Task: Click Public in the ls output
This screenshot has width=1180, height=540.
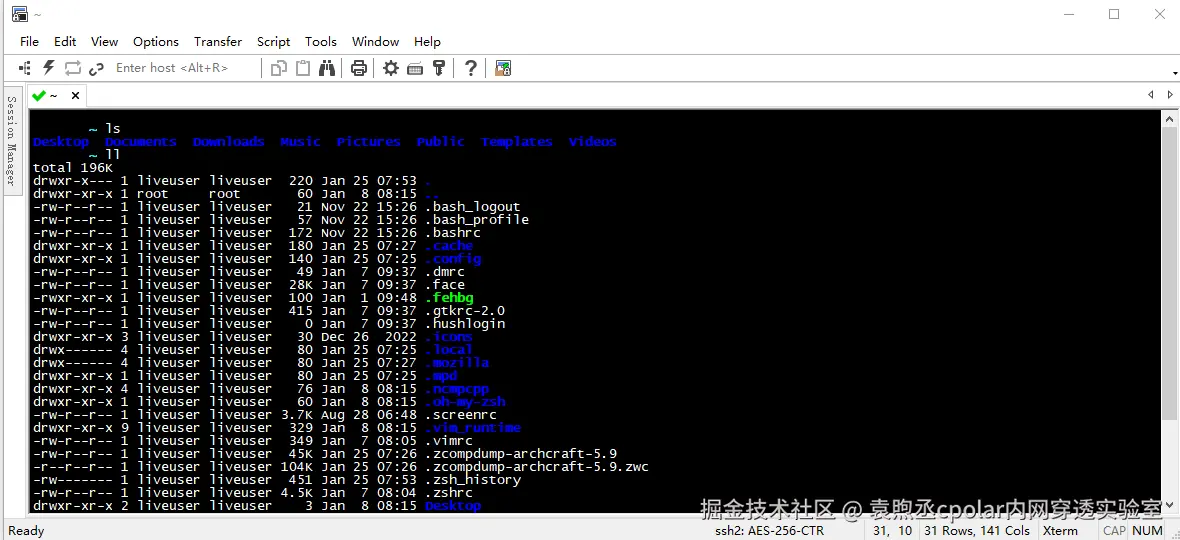Action: (441, 141)
